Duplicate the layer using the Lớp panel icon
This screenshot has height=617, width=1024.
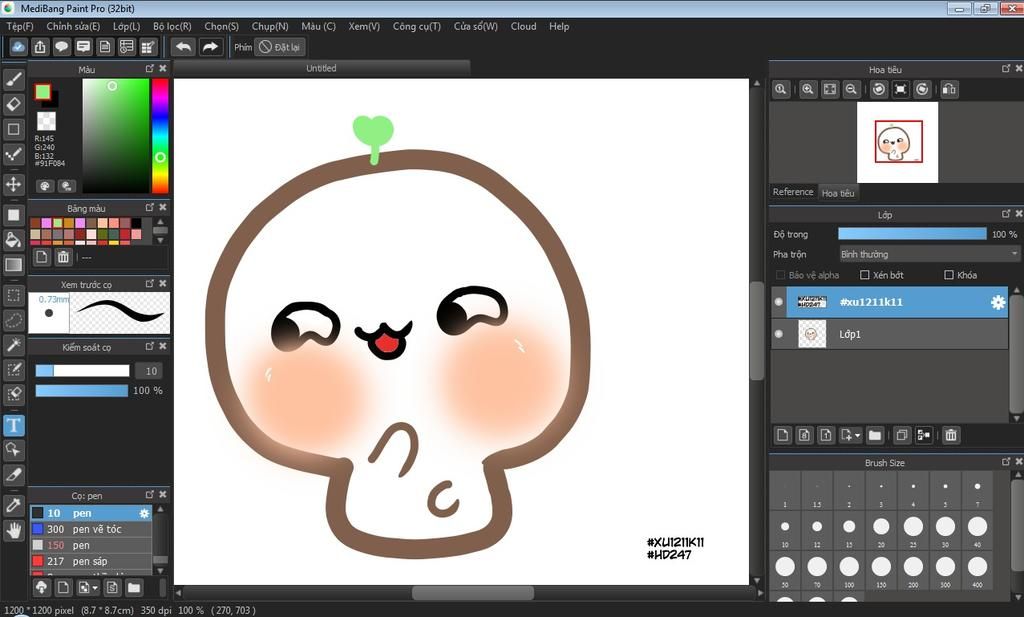tap(902, 435)
